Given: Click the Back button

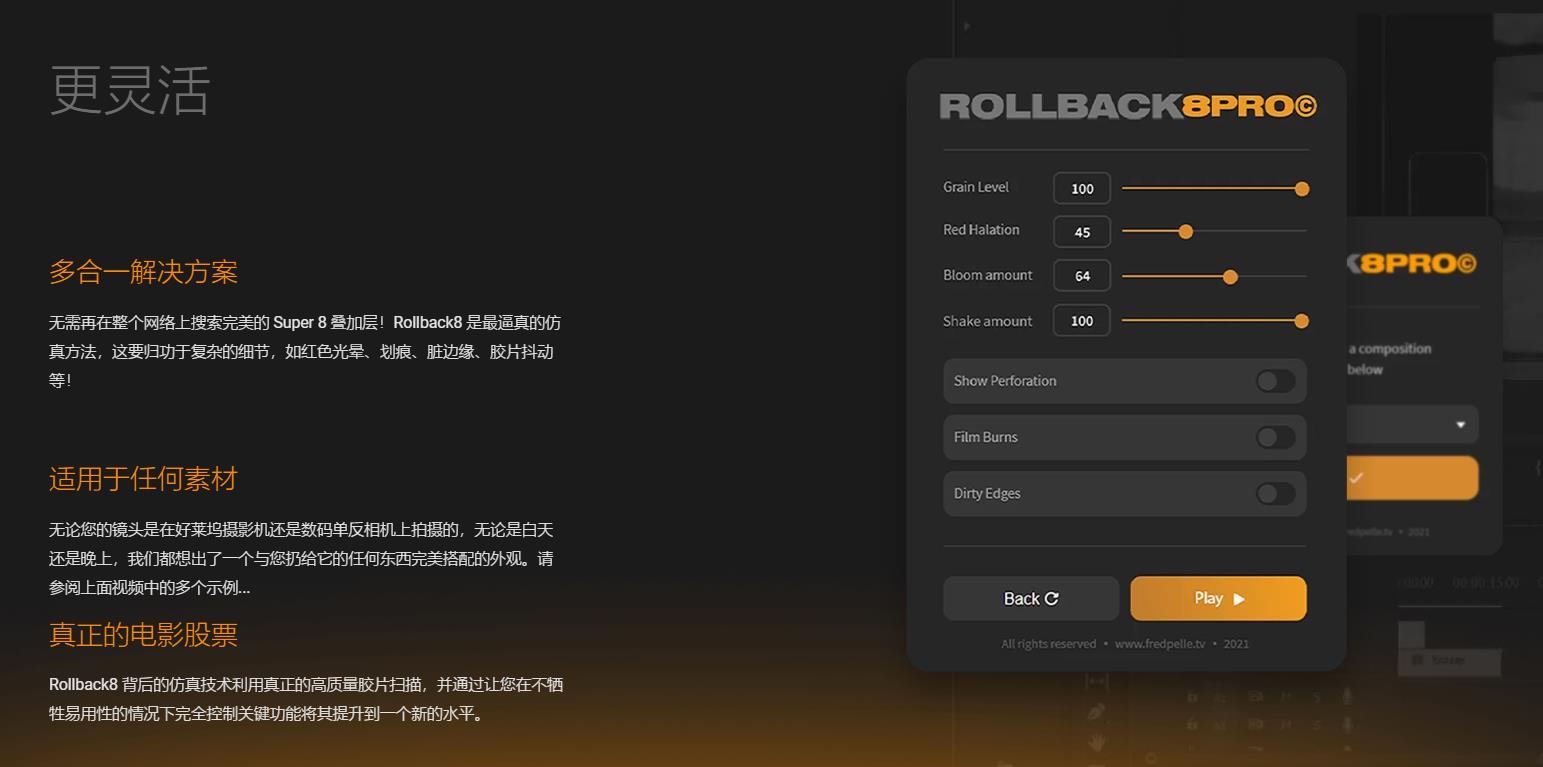Looking at the screenshot, I should (x=1031, y=598).
